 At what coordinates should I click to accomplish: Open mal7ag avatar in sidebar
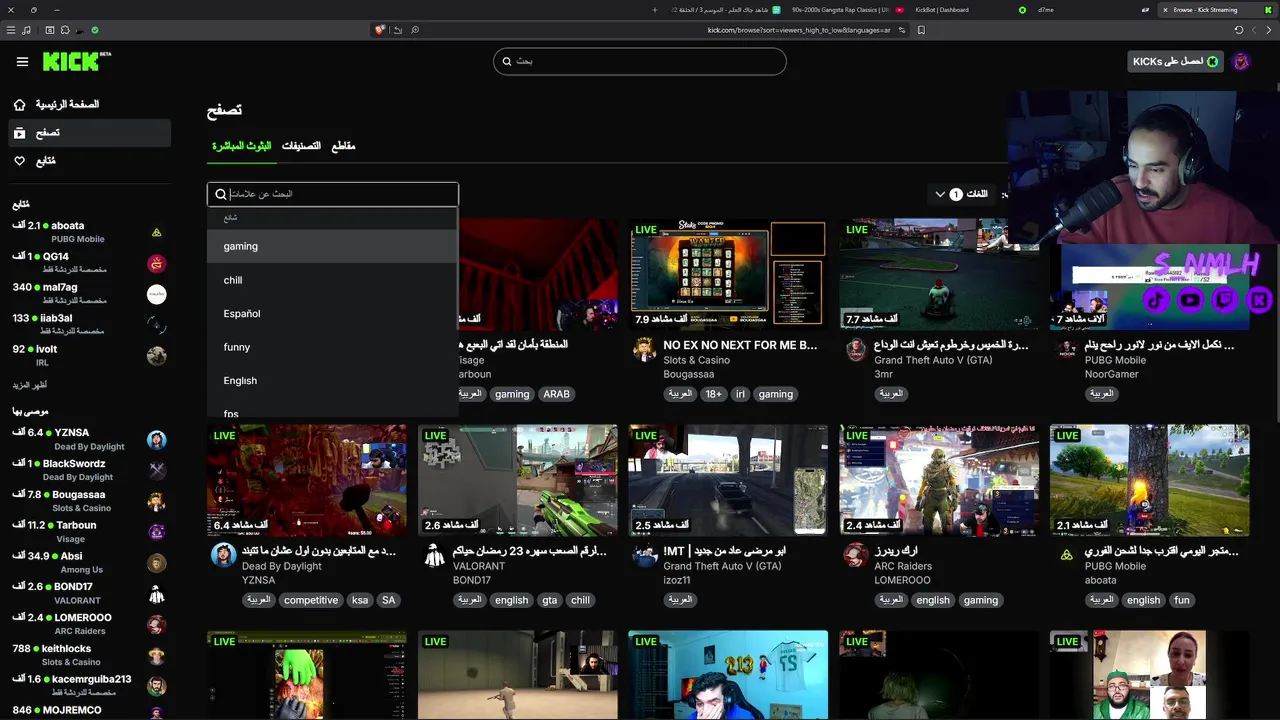click(x=156, y=294)
